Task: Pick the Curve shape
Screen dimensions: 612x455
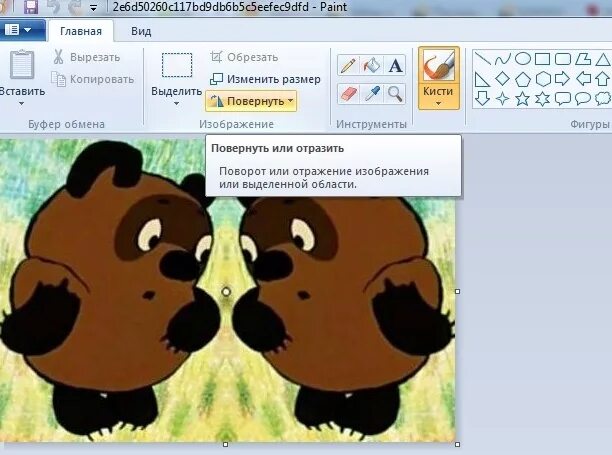Action: [503, 59]
